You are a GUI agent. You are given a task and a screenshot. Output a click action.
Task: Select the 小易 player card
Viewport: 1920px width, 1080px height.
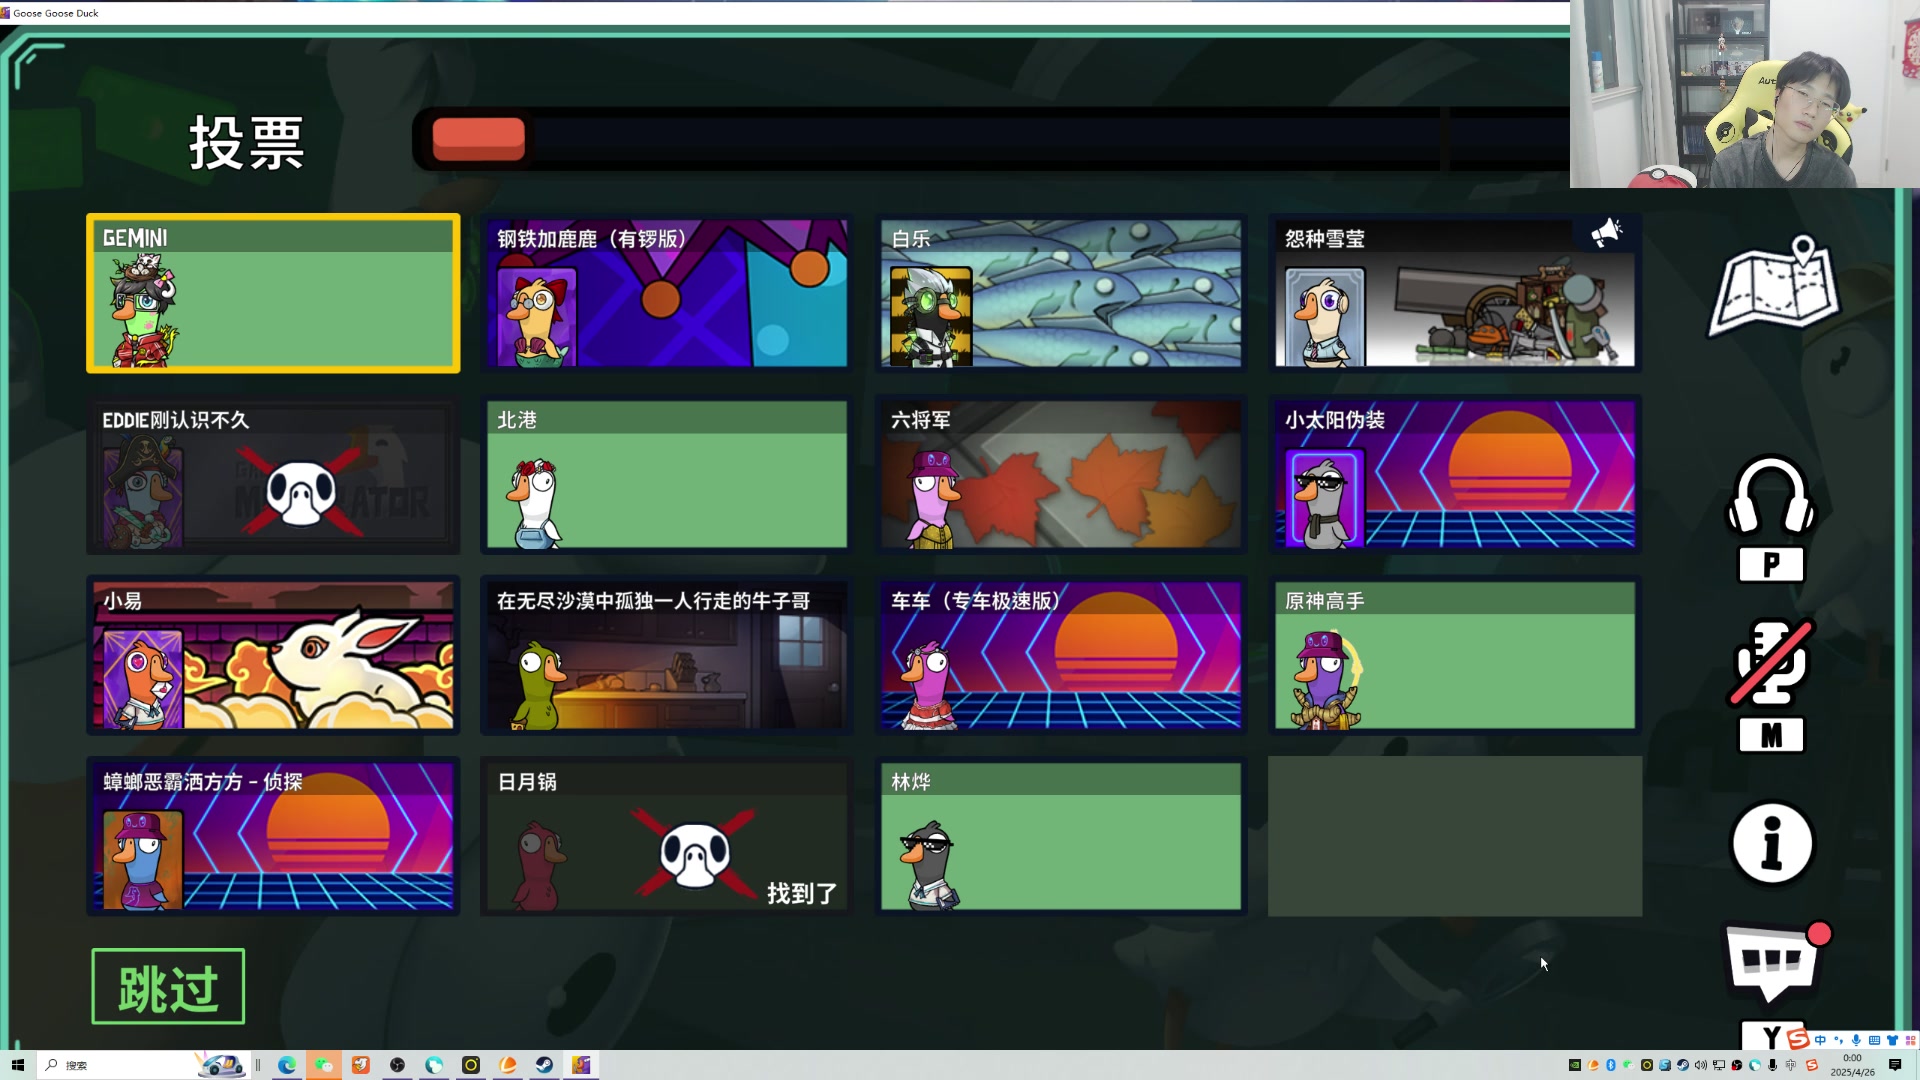(273, 655)
